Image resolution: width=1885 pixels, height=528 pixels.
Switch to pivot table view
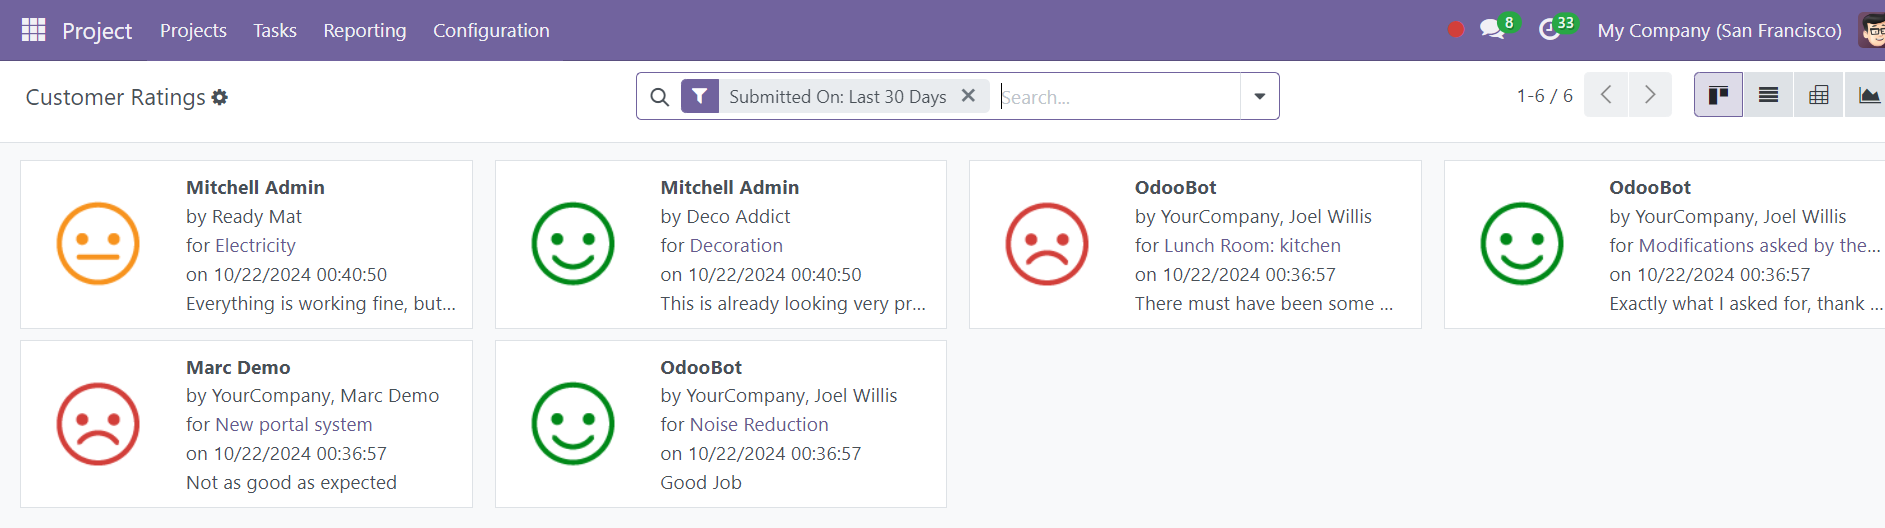[x=1819, y=95]
